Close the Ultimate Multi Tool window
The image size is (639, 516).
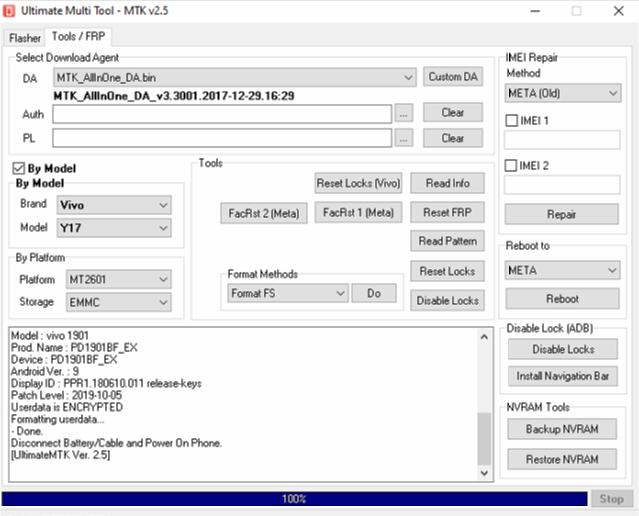[619, 11]
